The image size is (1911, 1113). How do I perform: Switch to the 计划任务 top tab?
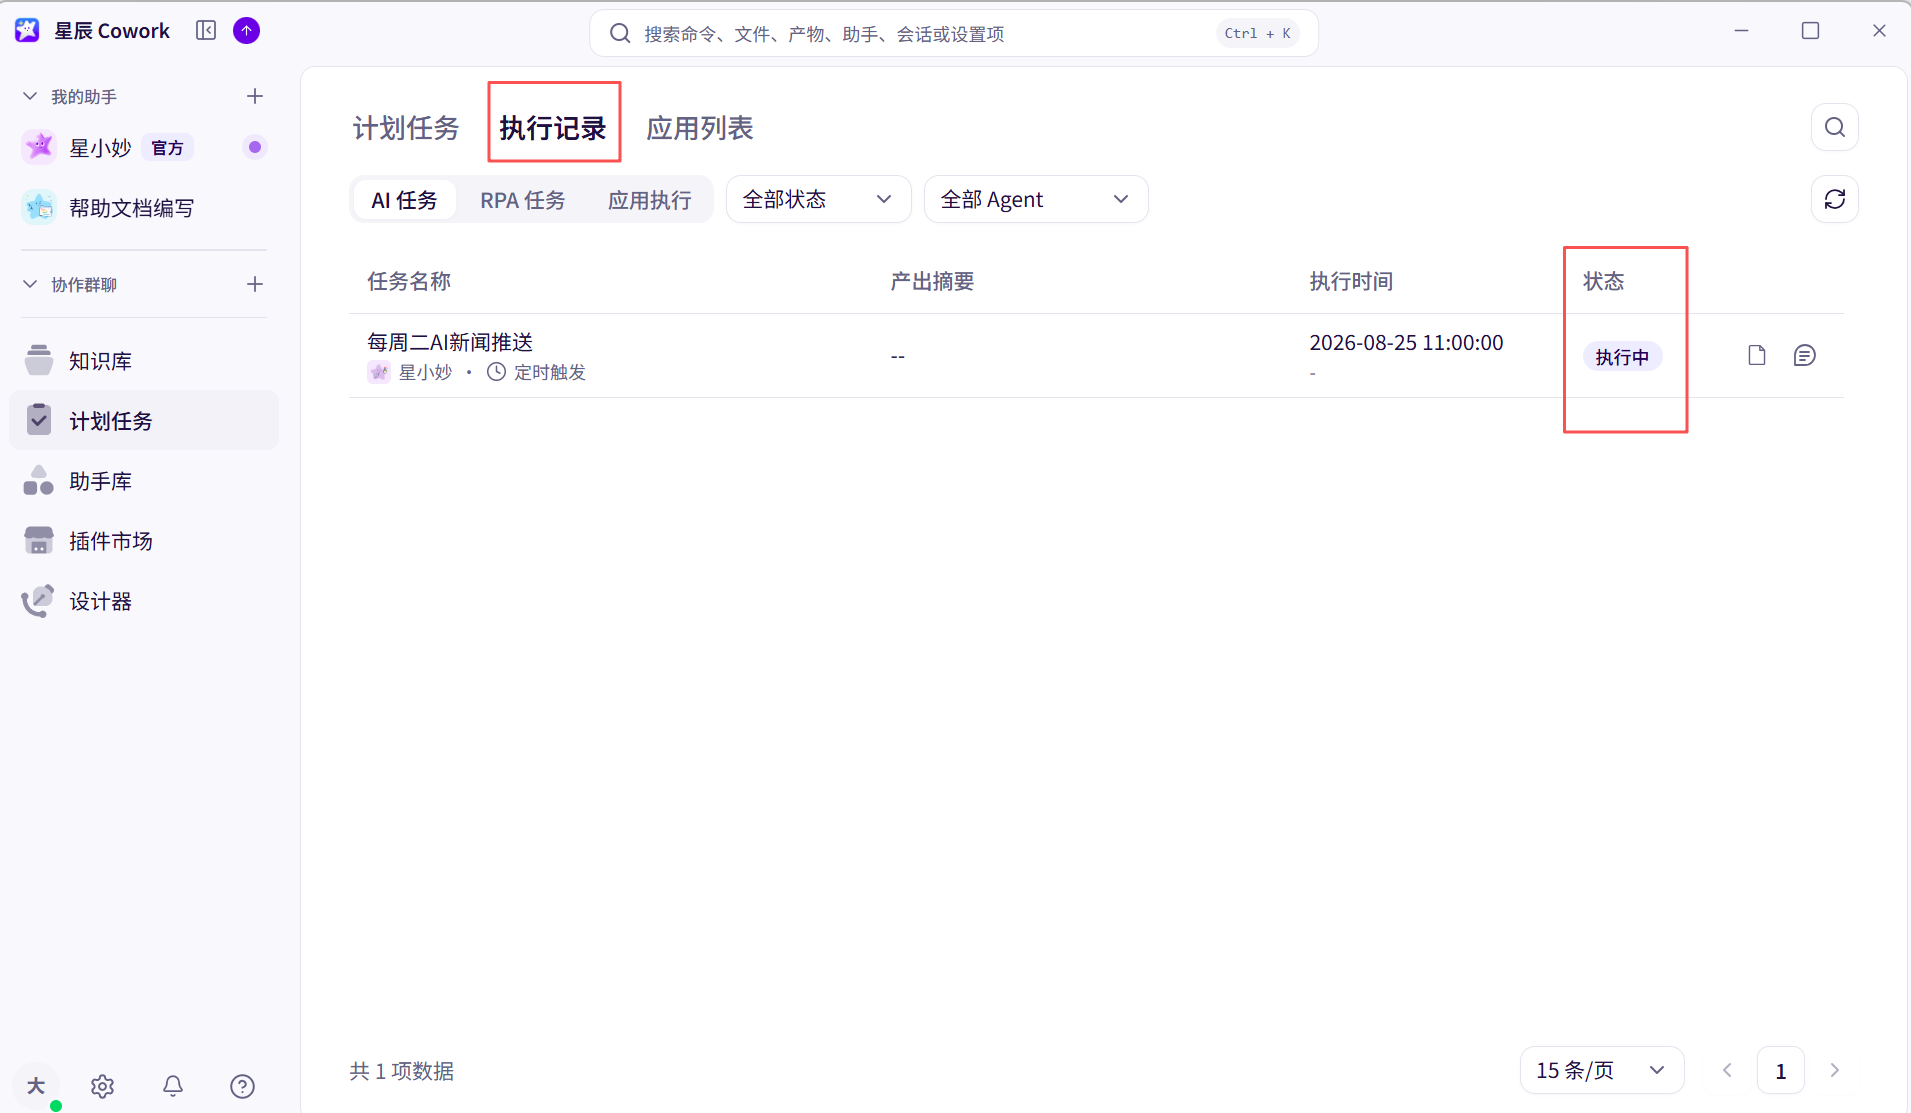click(406, 128)
